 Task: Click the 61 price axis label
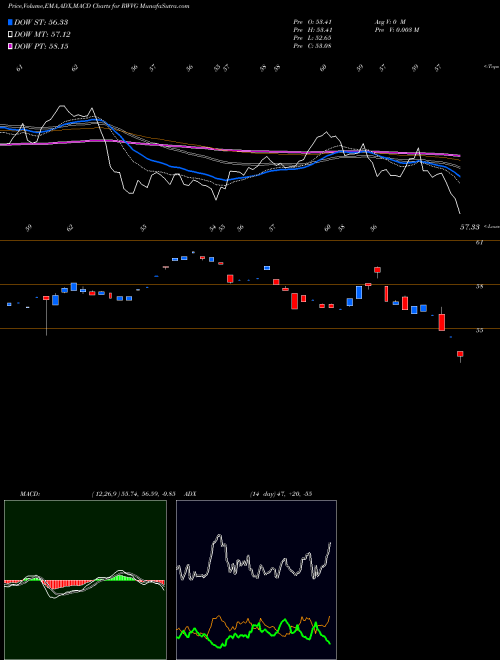pos(479,243)
